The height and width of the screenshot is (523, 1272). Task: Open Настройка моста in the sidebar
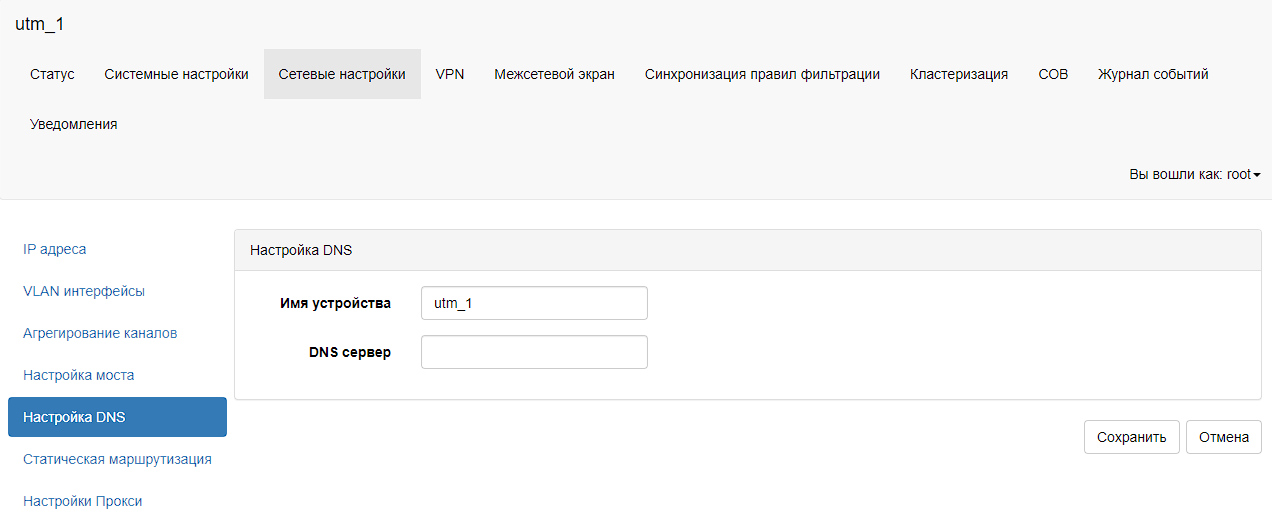click(x=78, y=375)
